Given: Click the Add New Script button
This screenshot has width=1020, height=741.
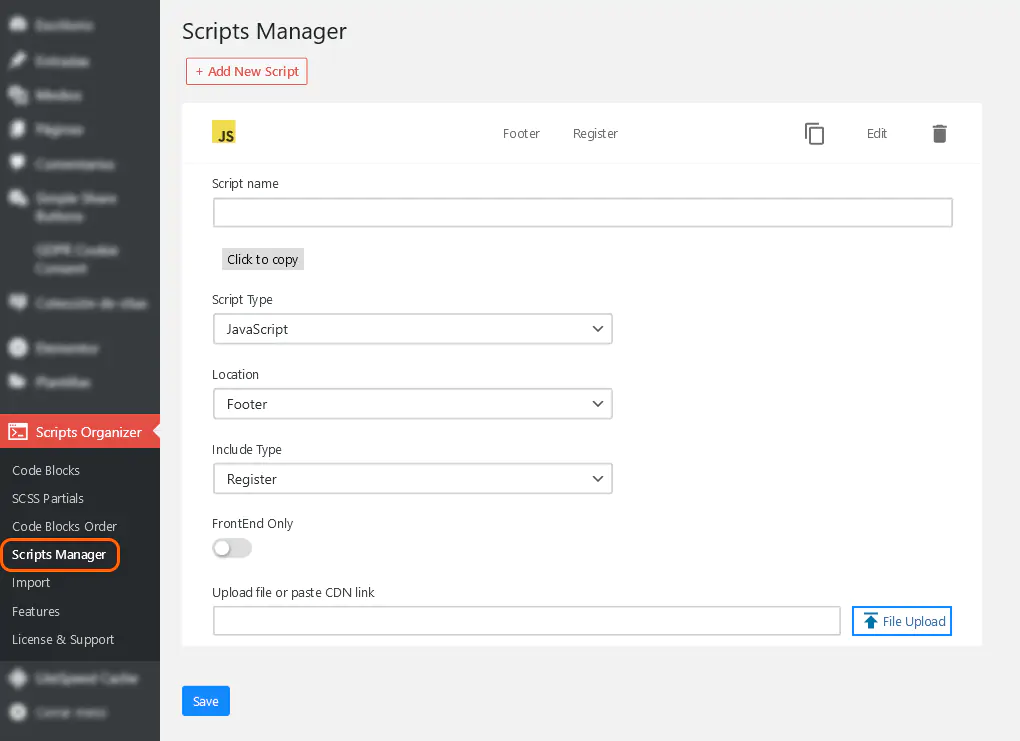Looking at the screenshot, I should 247,72.
